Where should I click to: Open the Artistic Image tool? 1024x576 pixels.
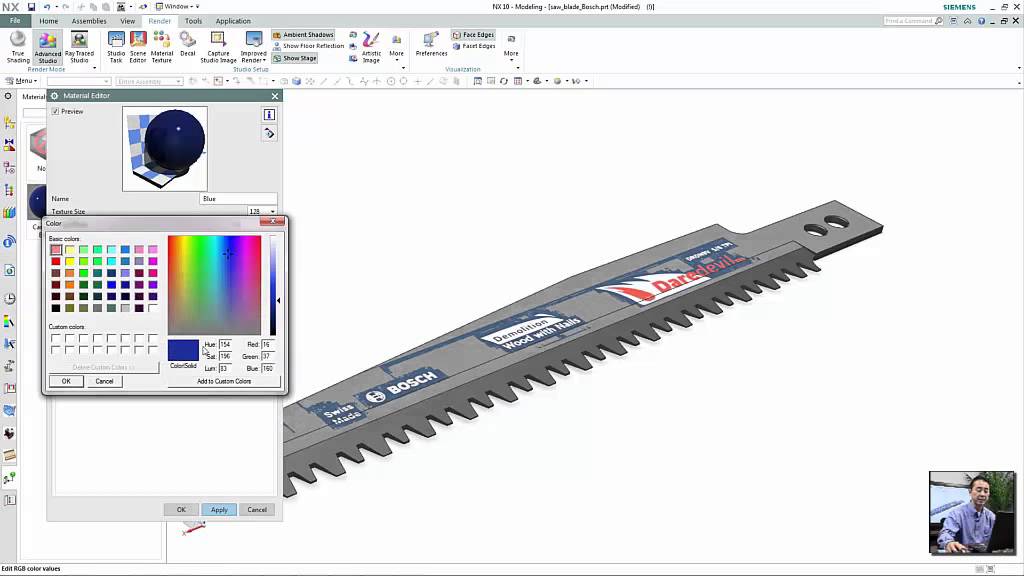coord(371,47)
